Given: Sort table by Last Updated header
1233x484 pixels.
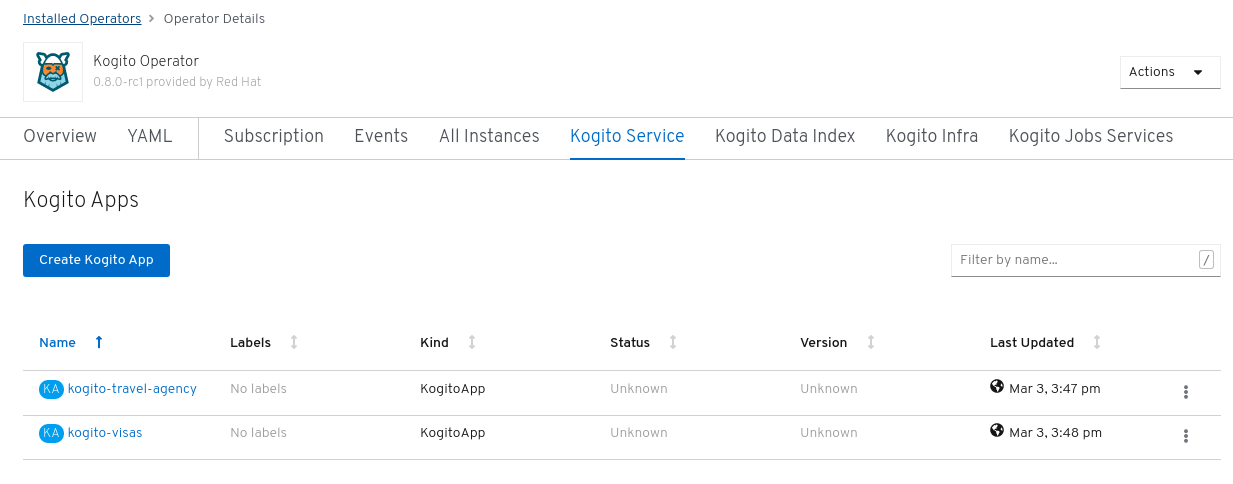Looking at the screenshot, I should (1032, 342).
